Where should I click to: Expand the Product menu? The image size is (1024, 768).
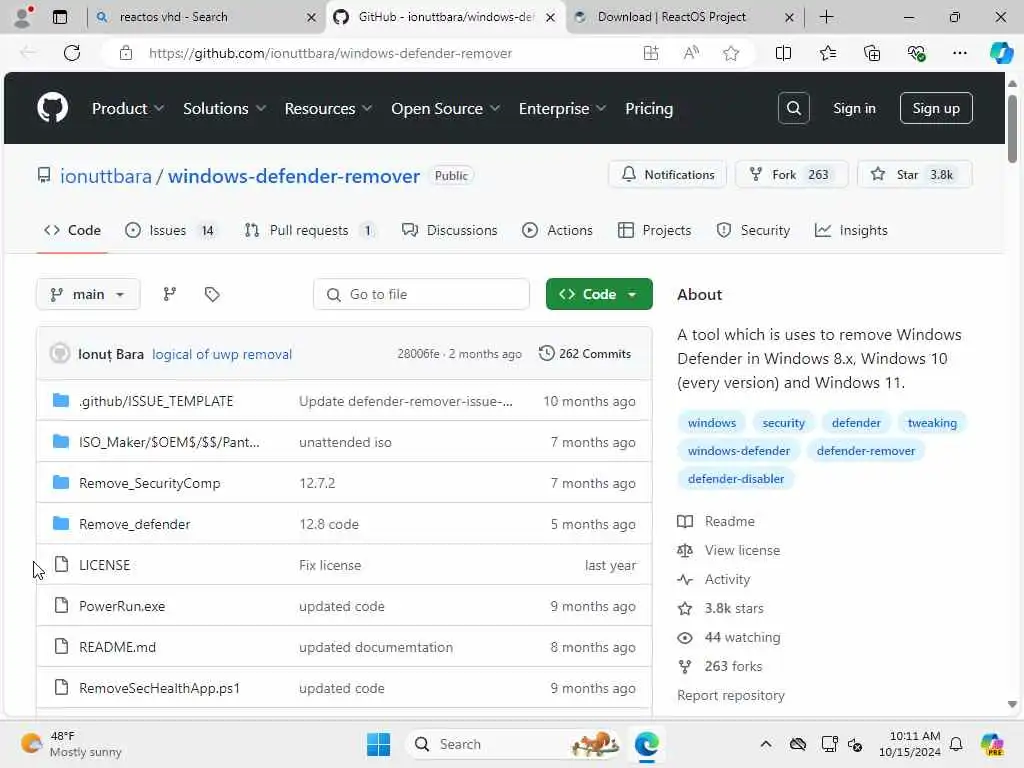click(127, 108)
